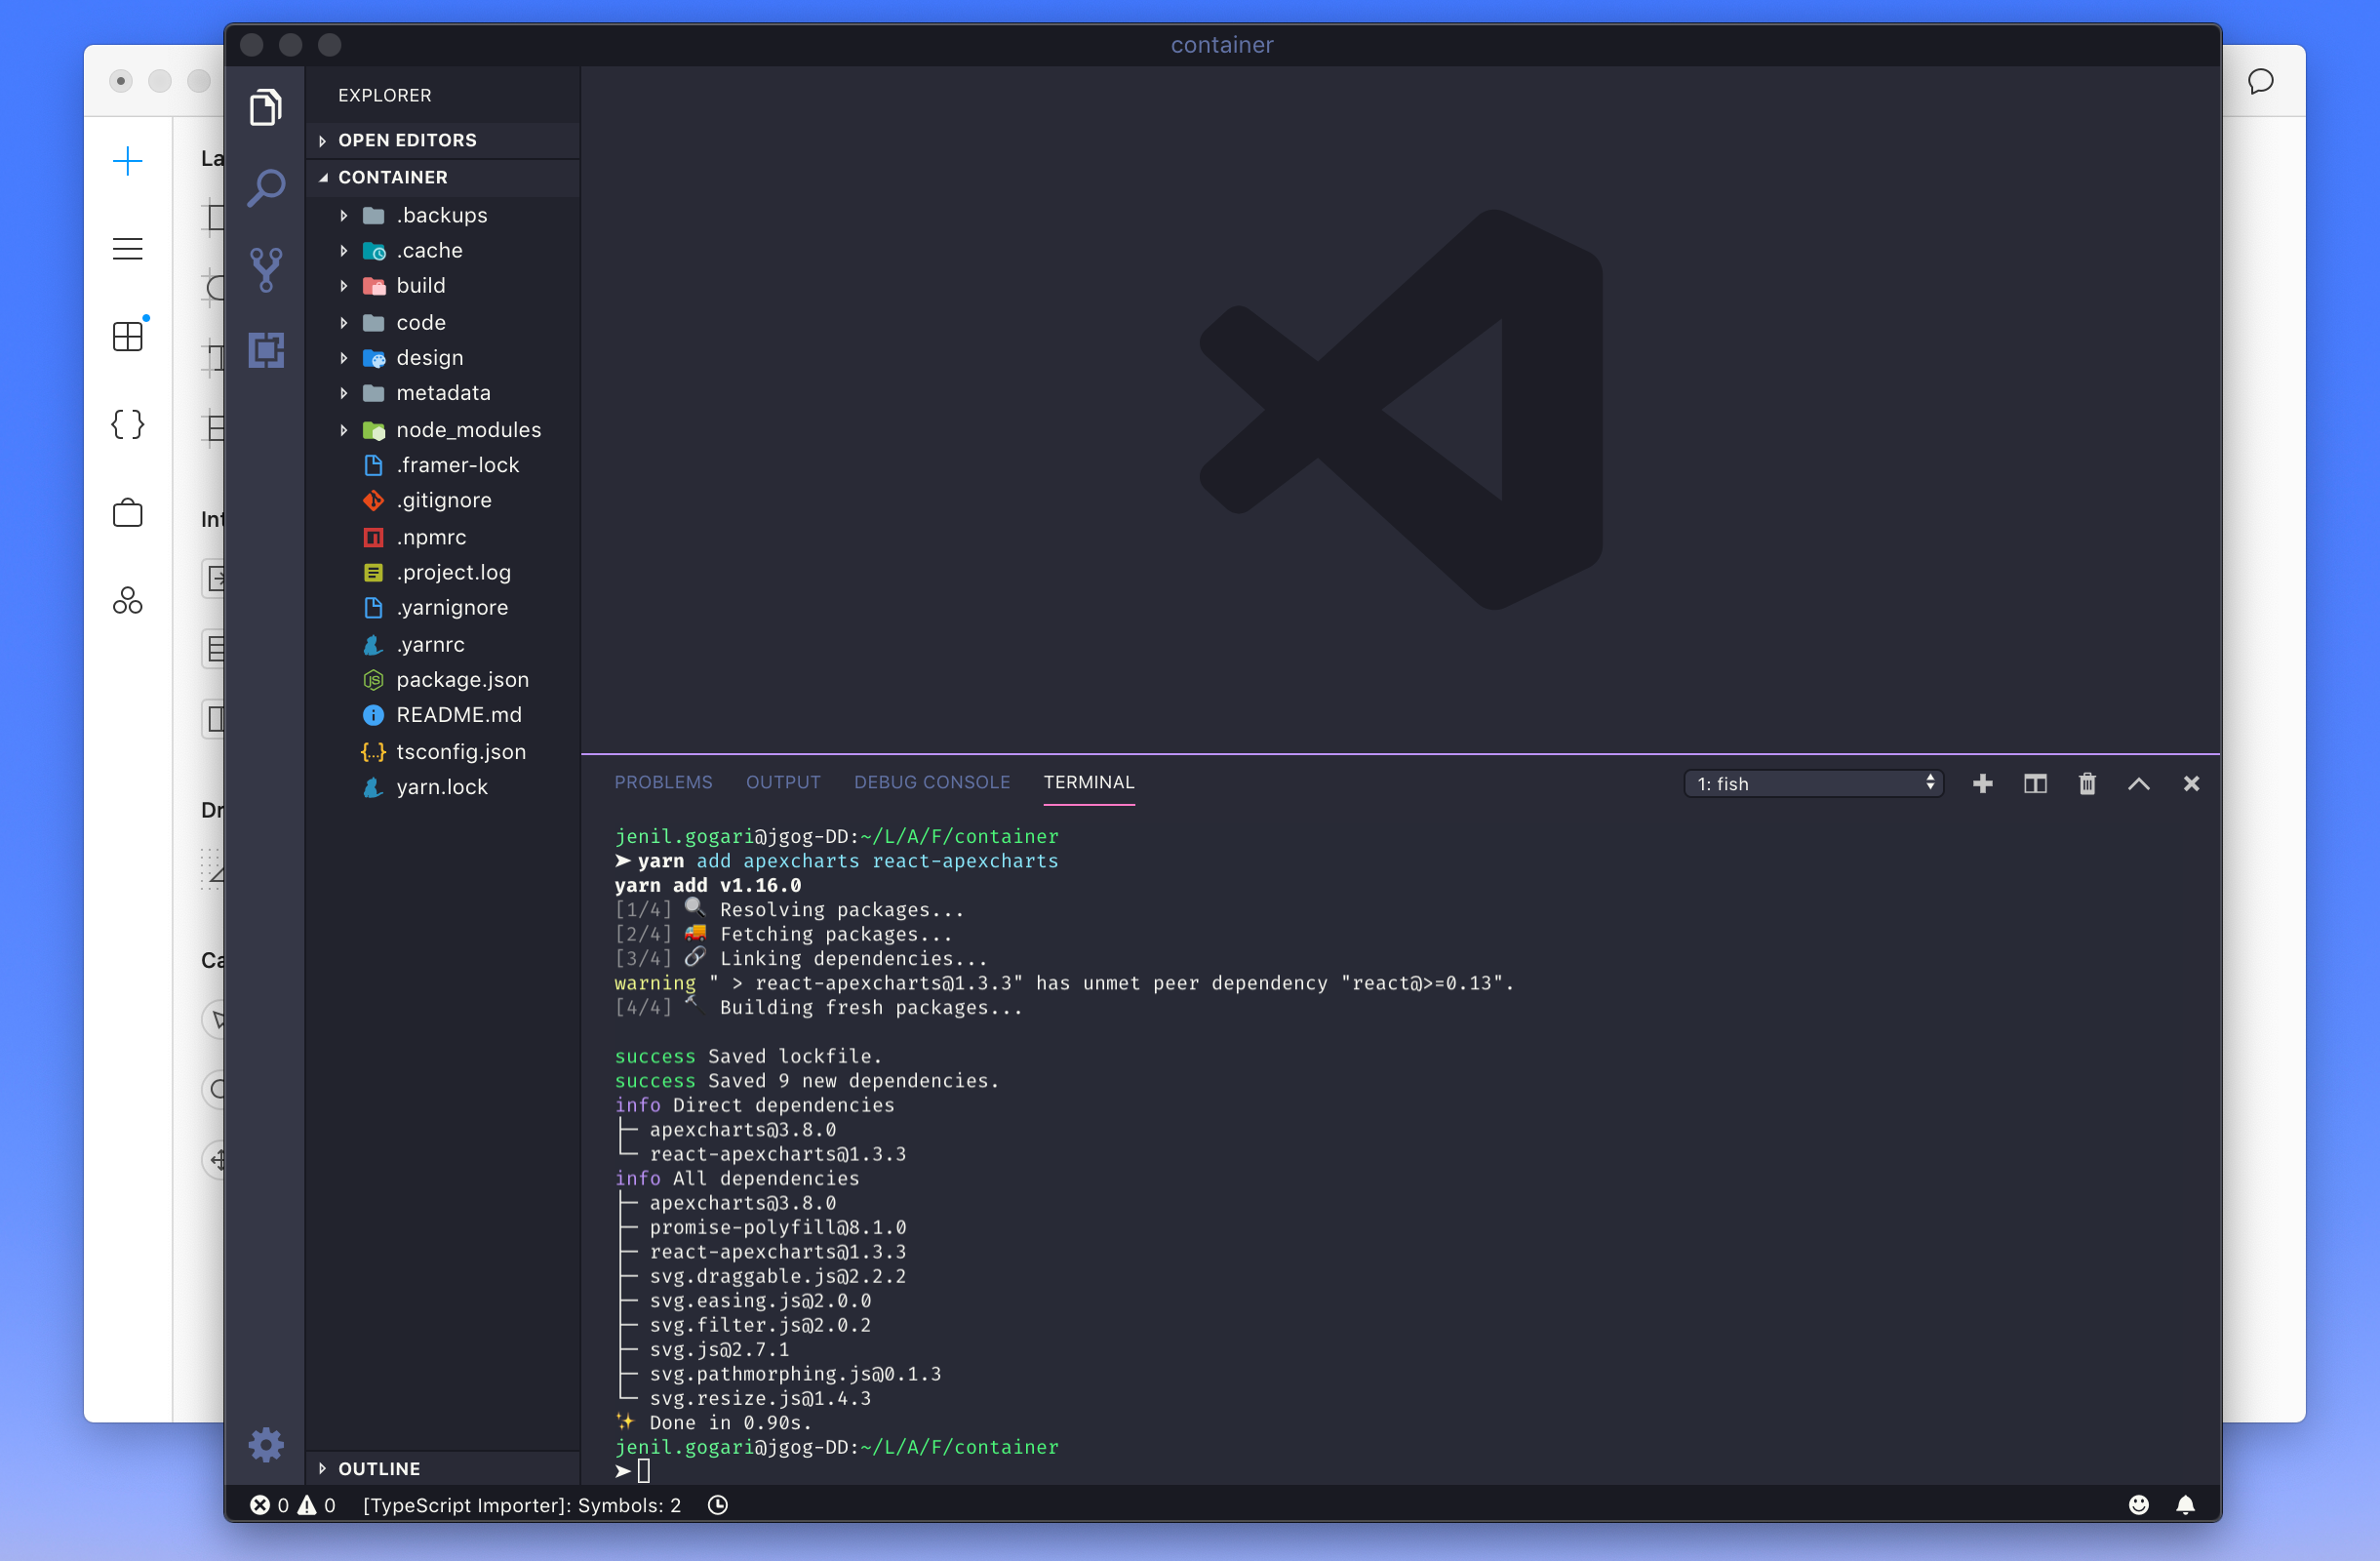This screenshot has height=1561, width=2380.
Task: Open the Manage gear icon in activity bar
Action: (x=266, y=1444)
